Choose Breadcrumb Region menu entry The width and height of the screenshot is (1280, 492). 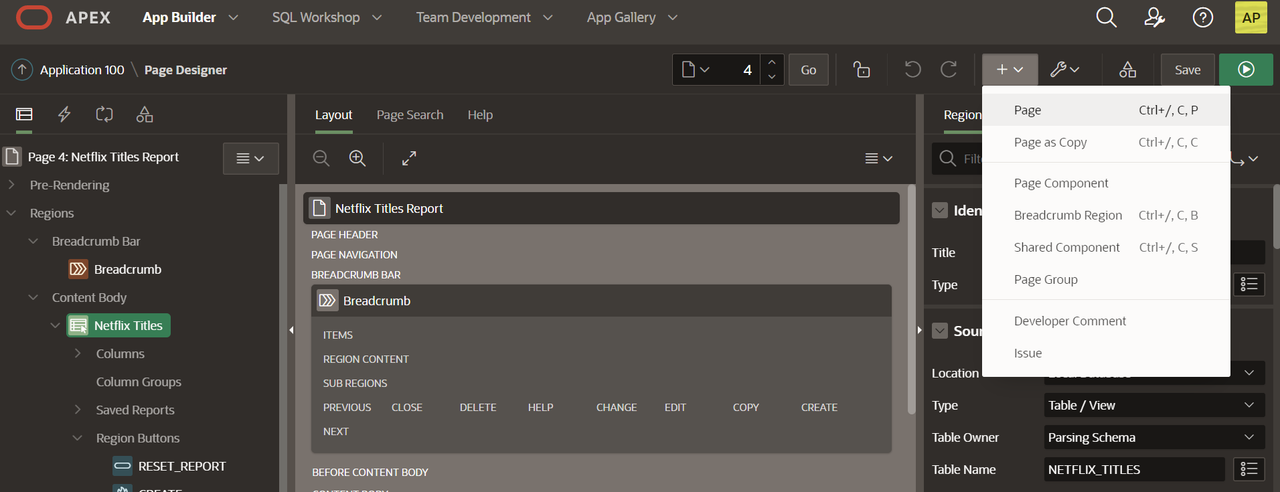click(x=1106, y=215)
